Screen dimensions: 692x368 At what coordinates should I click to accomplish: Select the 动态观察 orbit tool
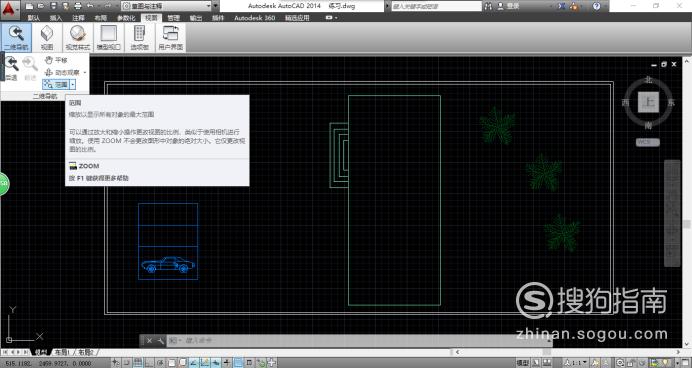point(62,72)
